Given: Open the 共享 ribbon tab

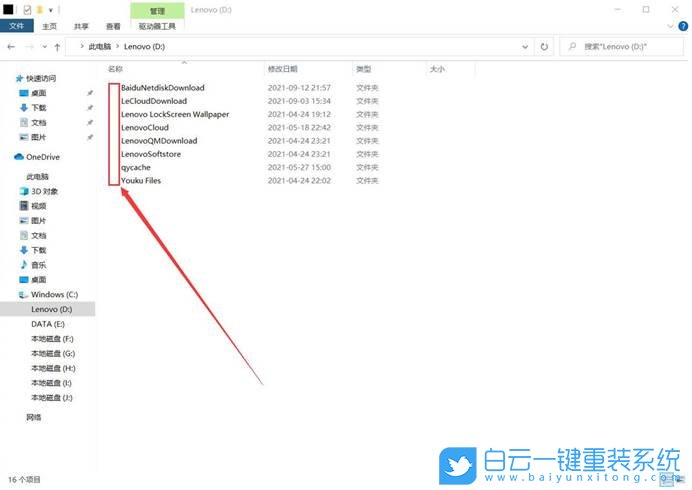Looking at the screenshot, I should coord(81,26).
